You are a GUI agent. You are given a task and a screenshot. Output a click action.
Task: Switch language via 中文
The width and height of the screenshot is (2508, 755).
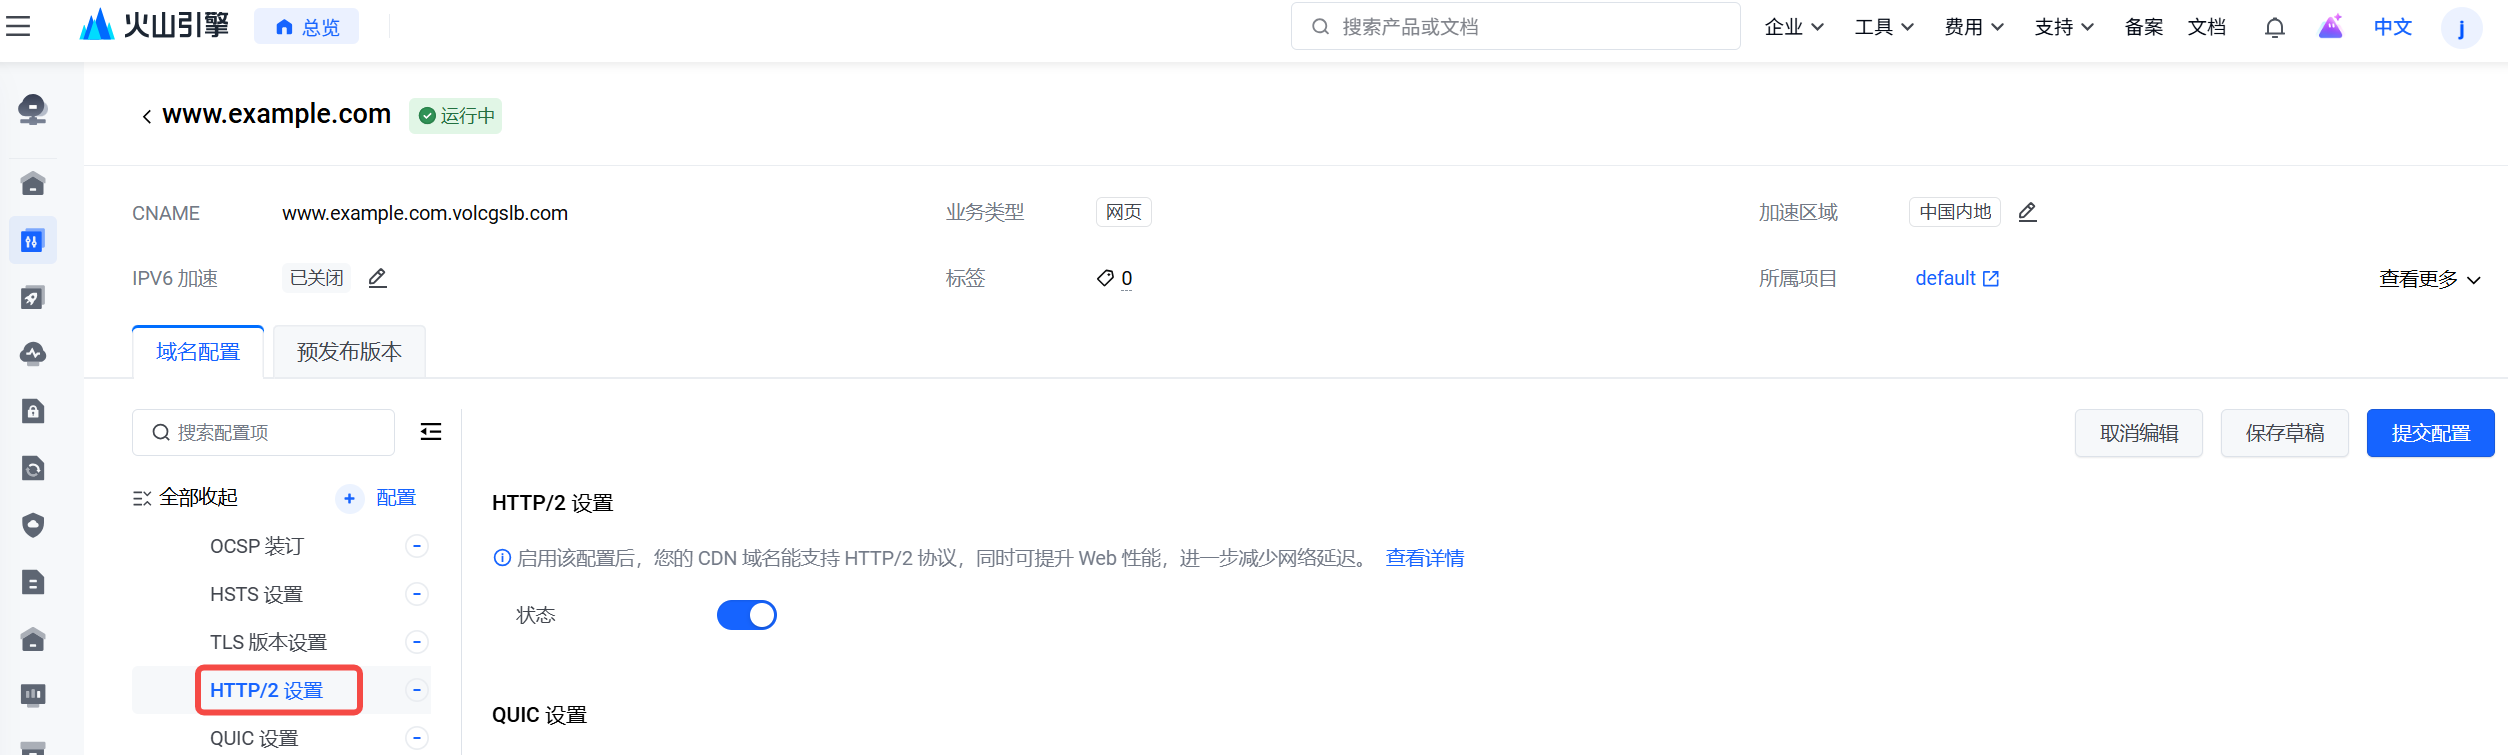[2393, 27]
